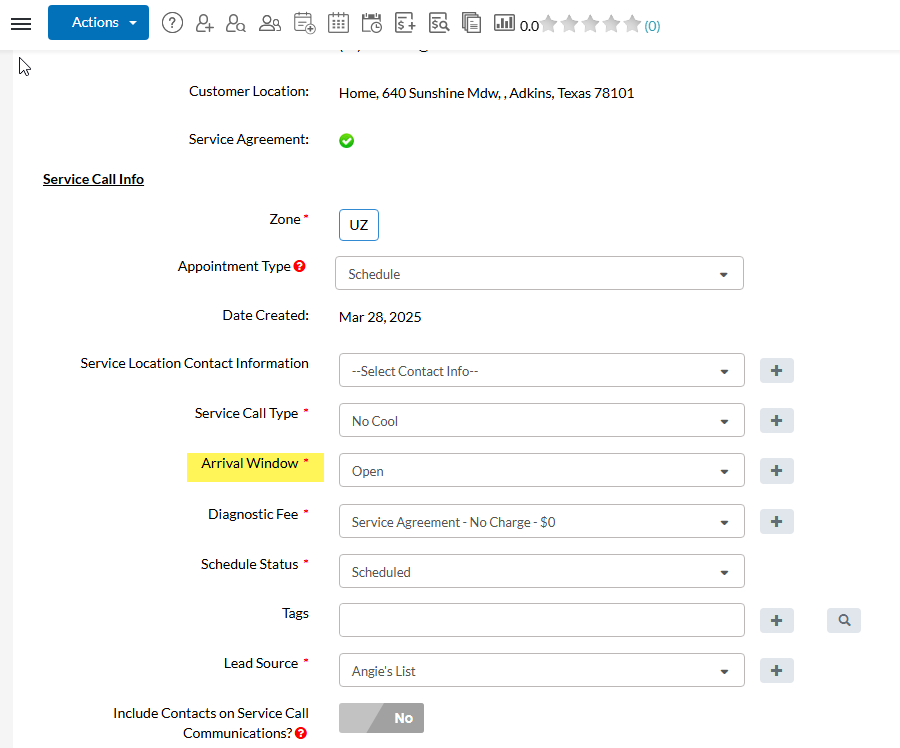Click the UZ zone button
Screen dimensions: 900x748
point(359,225)
